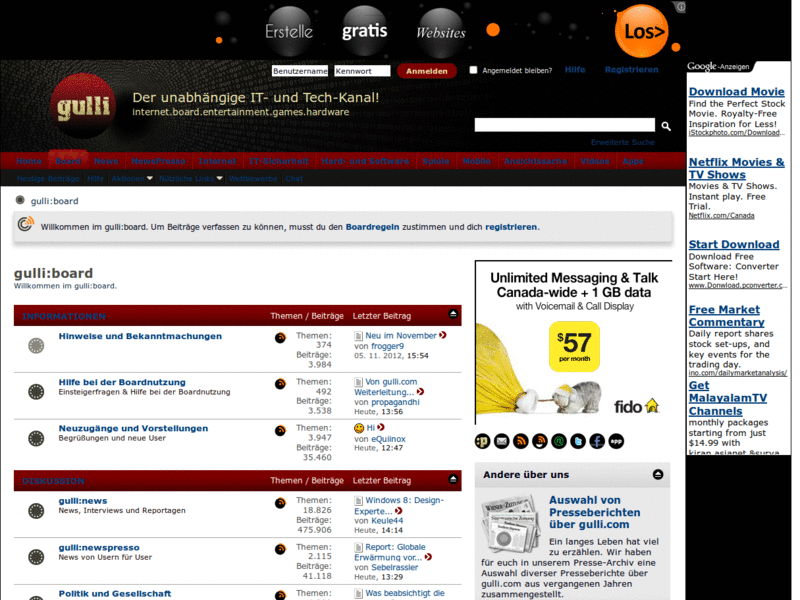The width and height of the screenshot is (800, 600).
Task: Open the green netvibes-style icon
Action: 559,441
